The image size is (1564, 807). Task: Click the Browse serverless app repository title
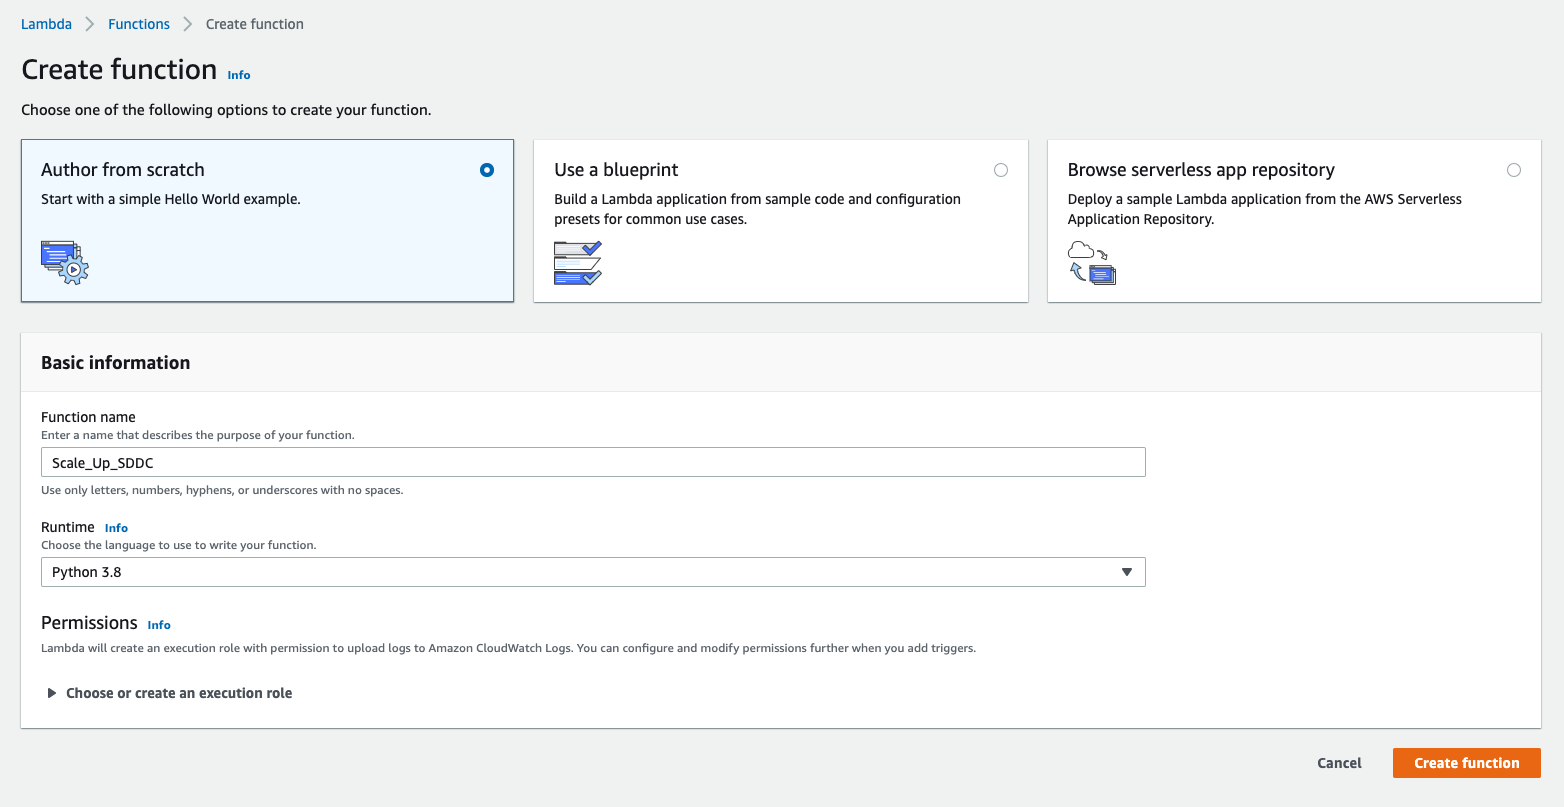(1200, 170)
